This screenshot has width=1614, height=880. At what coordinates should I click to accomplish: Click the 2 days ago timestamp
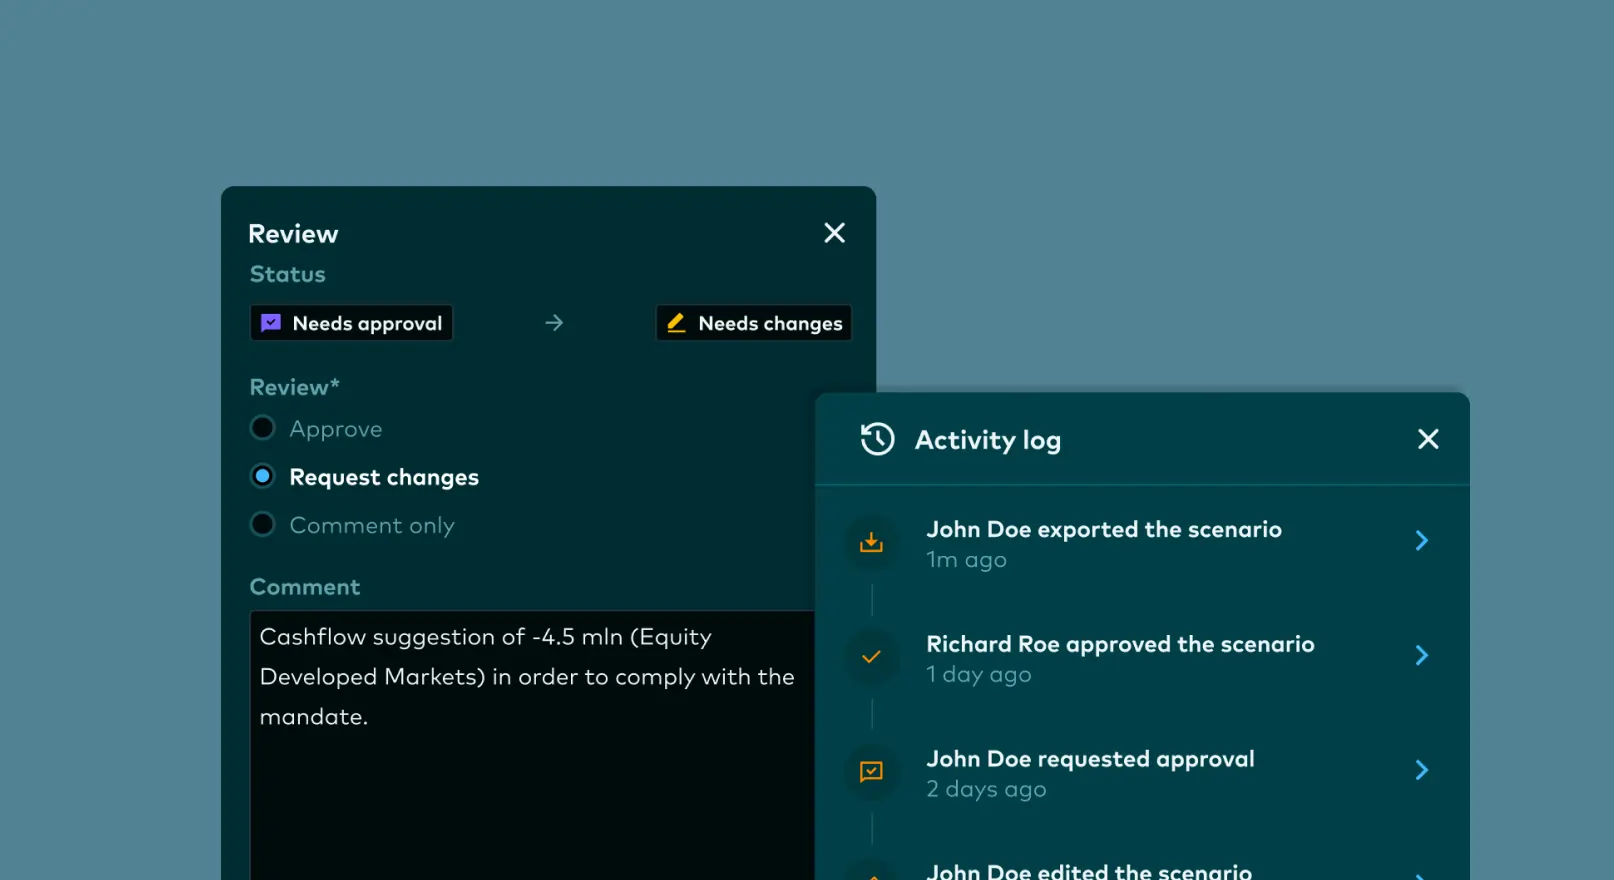tap(986, 790)
